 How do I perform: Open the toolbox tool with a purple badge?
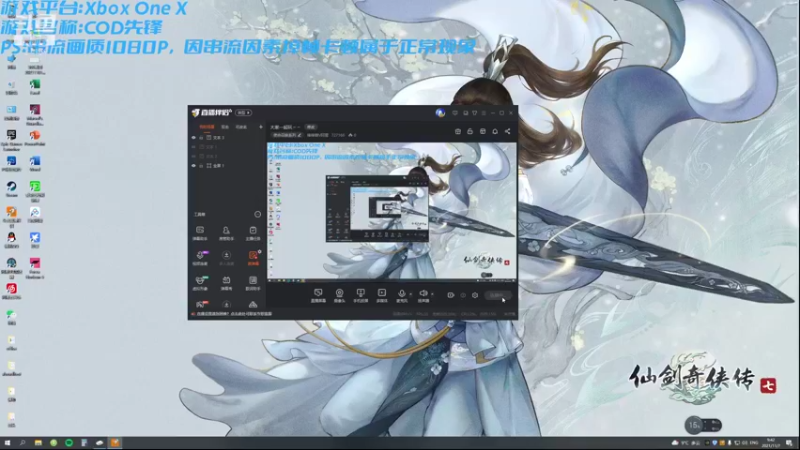[200, 258]
